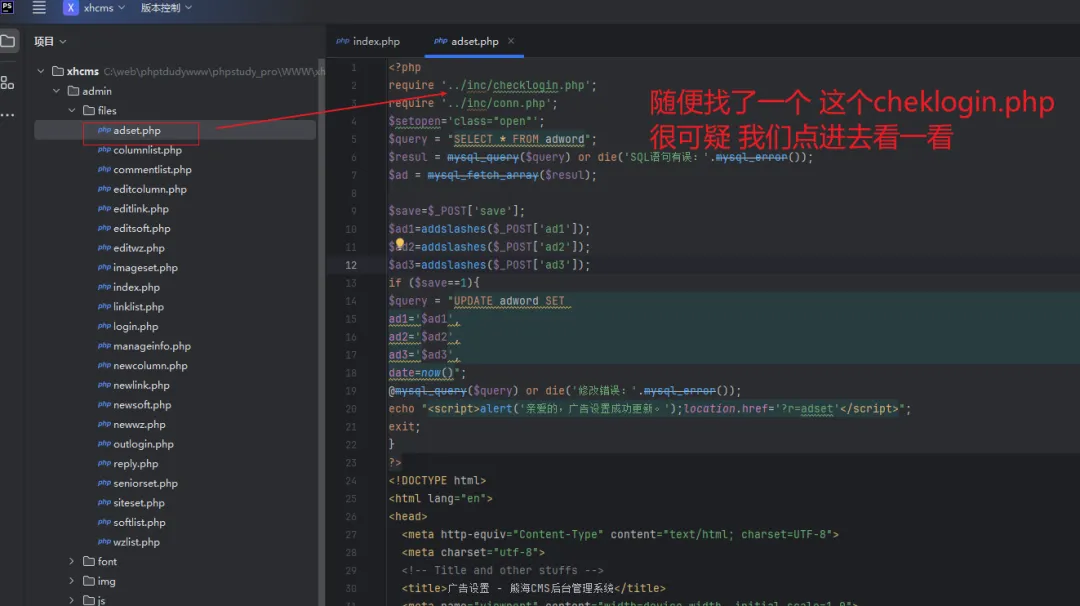Click the admin folder icon
This screenshot has width=1080, height=606.
pyautogui.click(x=74, y=91)
